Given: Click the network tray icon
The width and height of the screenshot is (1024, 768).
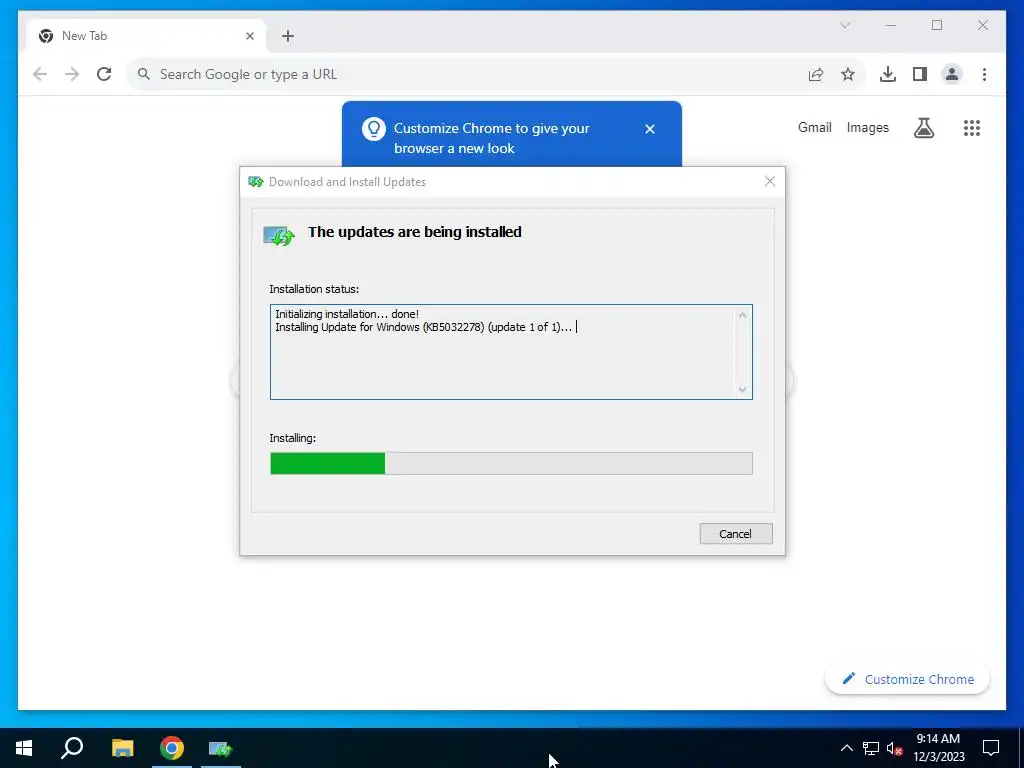Looking at the screenshot, I should (x=871, y=748).
